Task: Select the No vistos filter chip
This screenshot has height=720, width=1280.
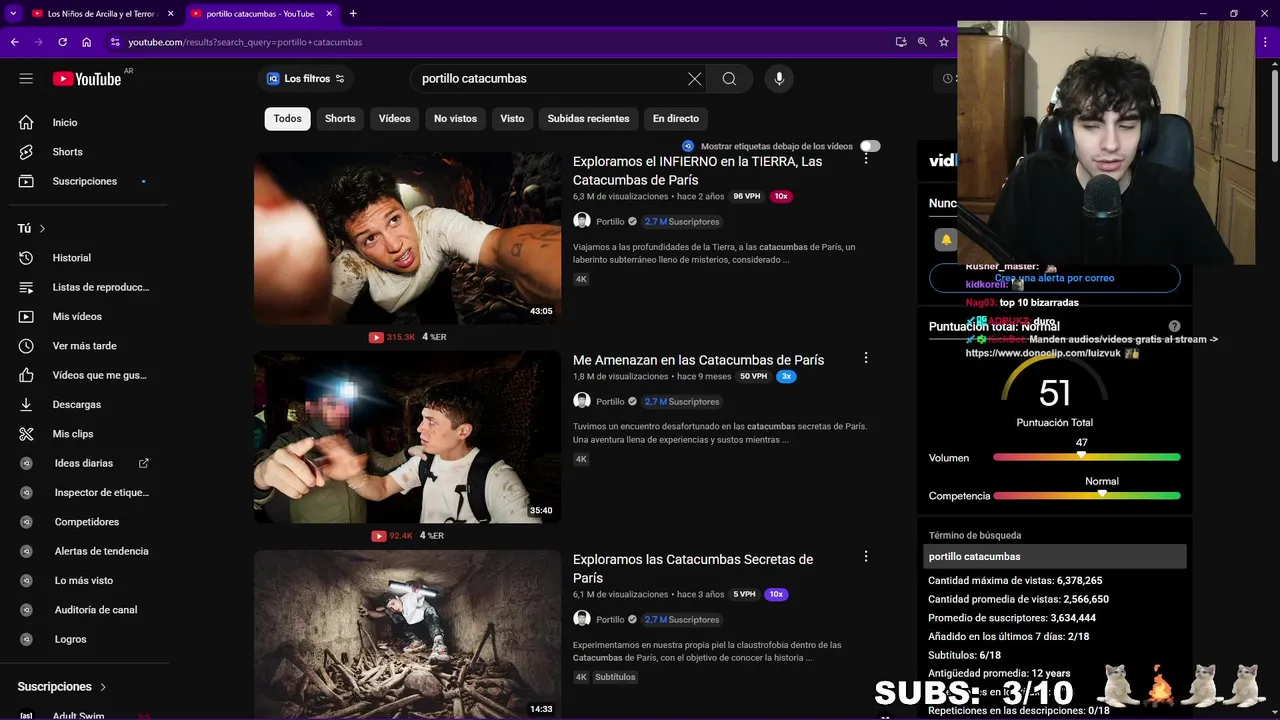Action: coord(455,118)
